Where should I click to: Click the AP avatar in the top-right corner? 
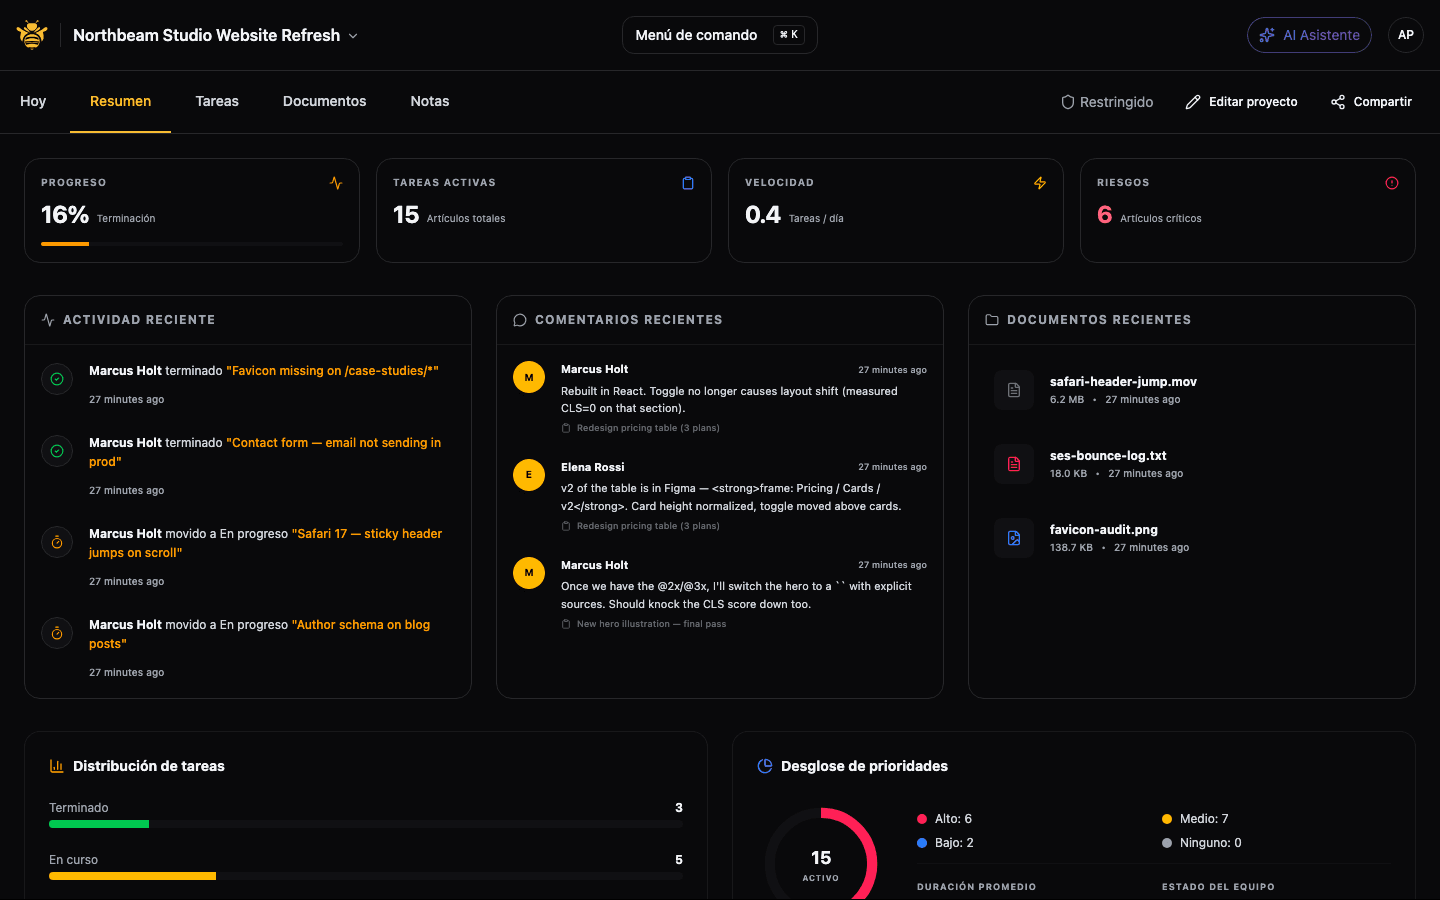pos(1406,34)
